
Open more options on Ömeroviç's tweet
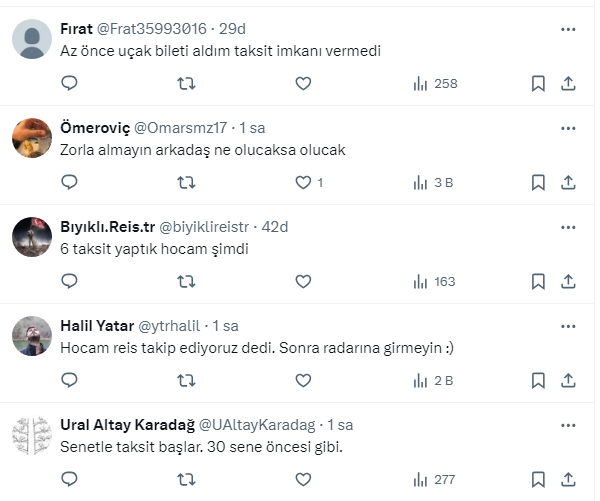click(x=568, y=128)
